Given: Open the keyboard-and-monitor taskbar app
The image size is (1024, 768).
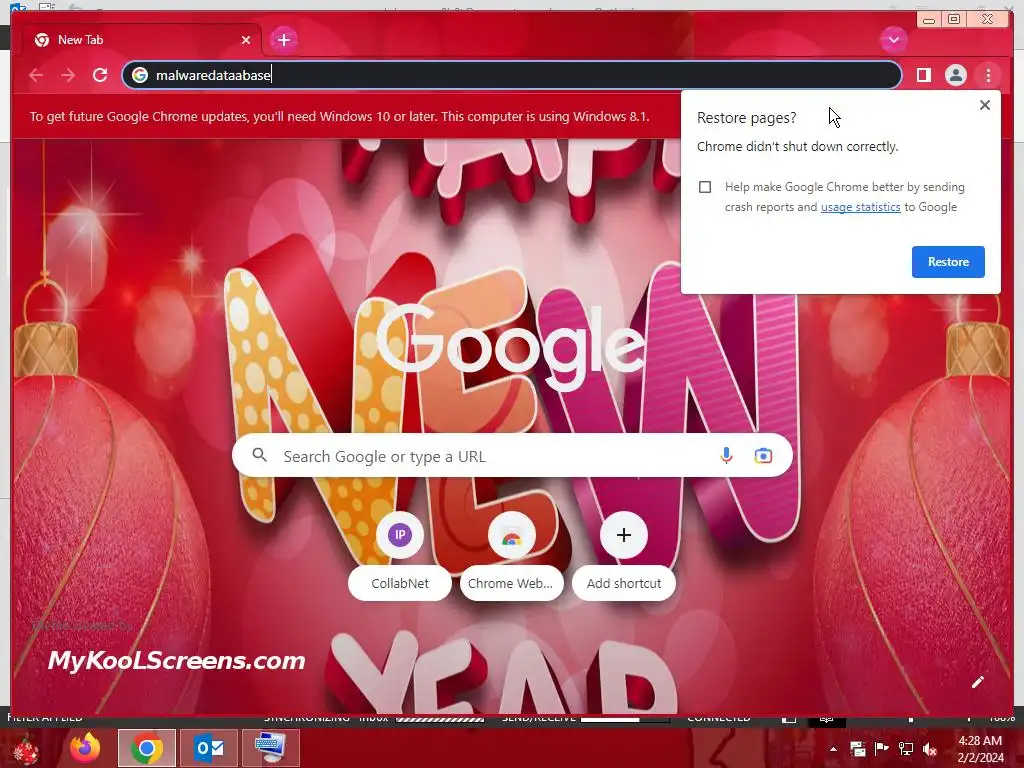Looking at the screenshot, I should point(270,748).
